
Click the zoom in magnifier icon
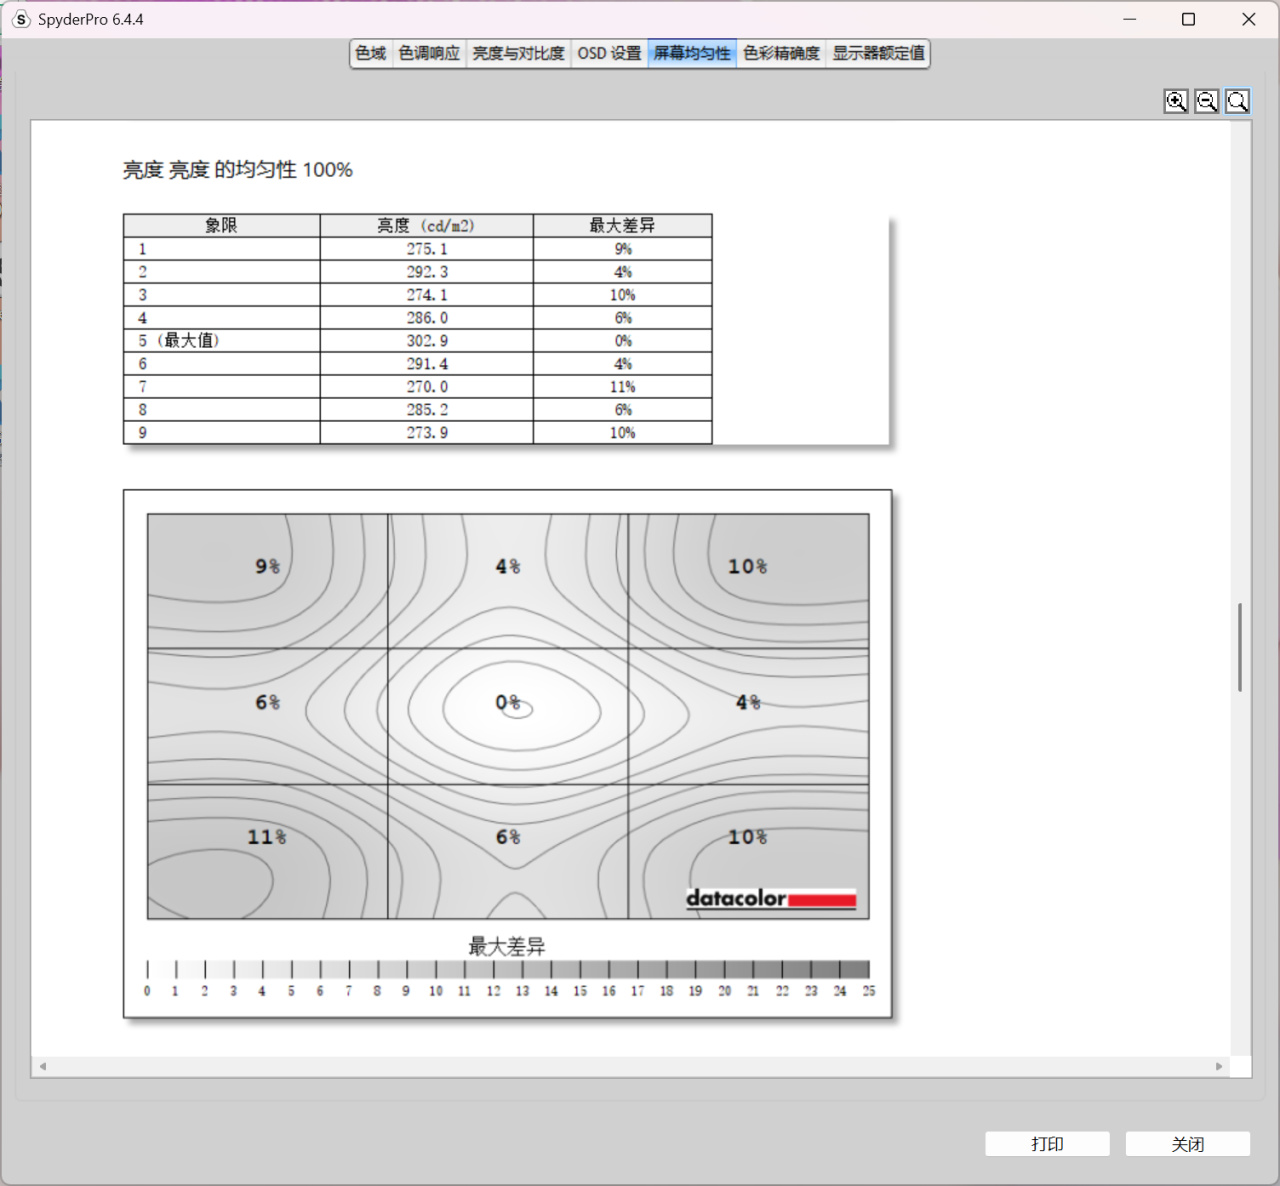[1176, 101]
